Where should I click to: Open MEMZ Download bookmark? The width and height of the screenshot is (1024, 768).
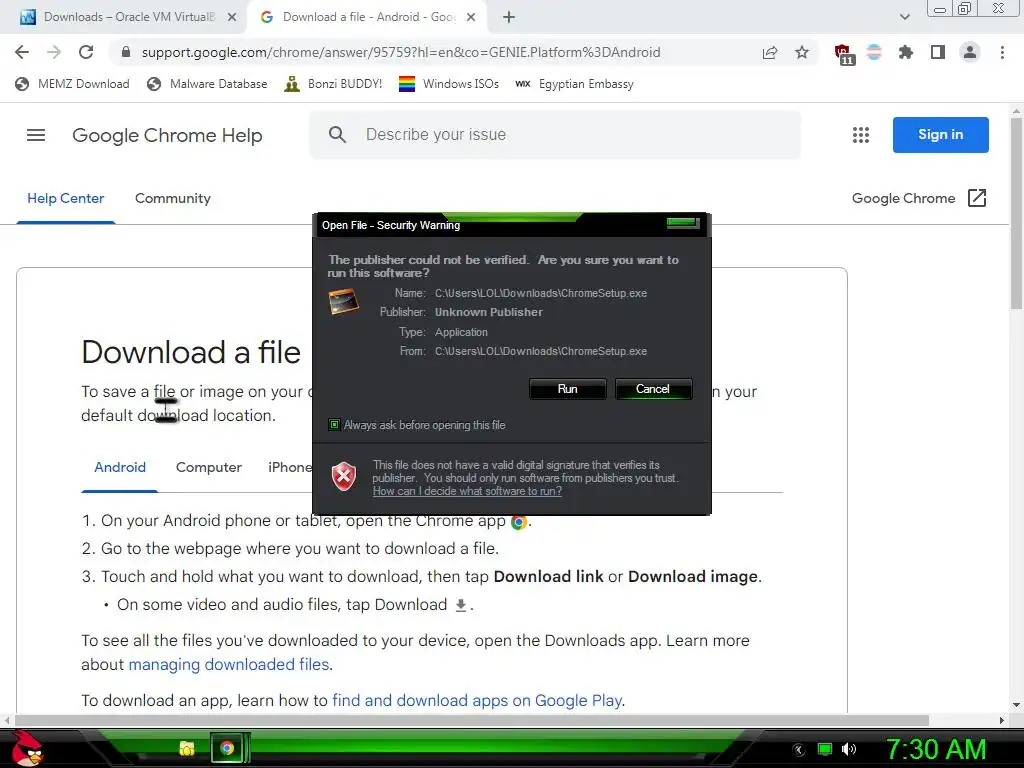72,84
